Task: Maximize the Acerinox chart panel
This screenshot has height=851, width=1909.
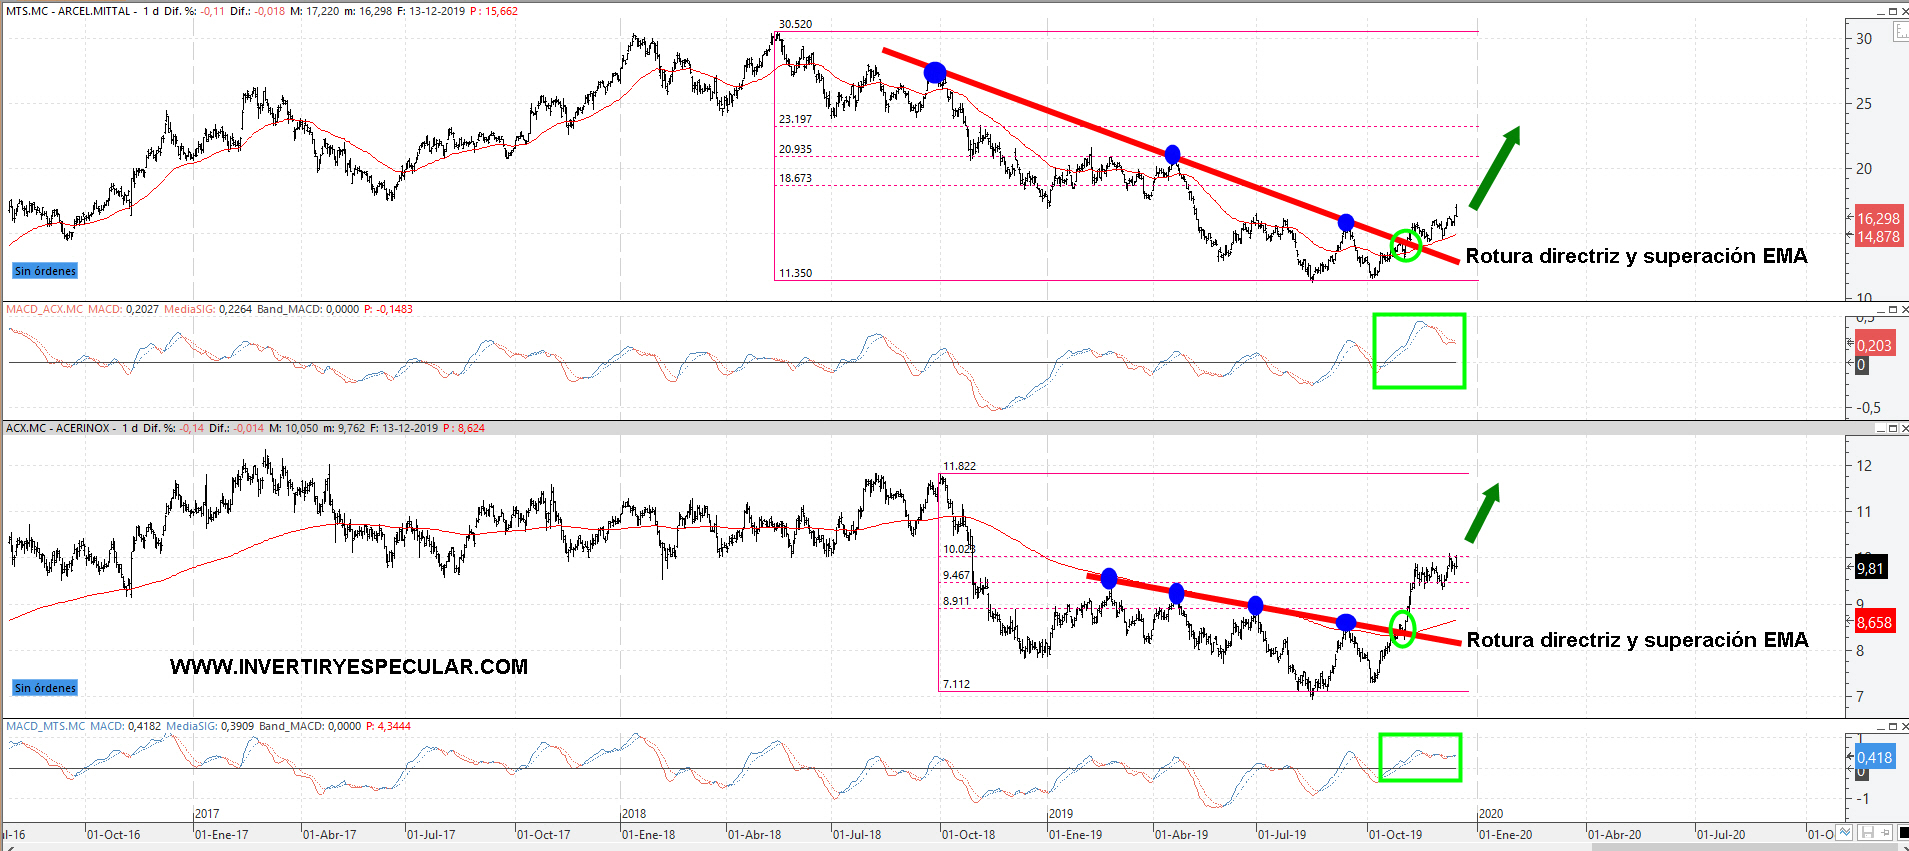Action: click(1892, 428)
